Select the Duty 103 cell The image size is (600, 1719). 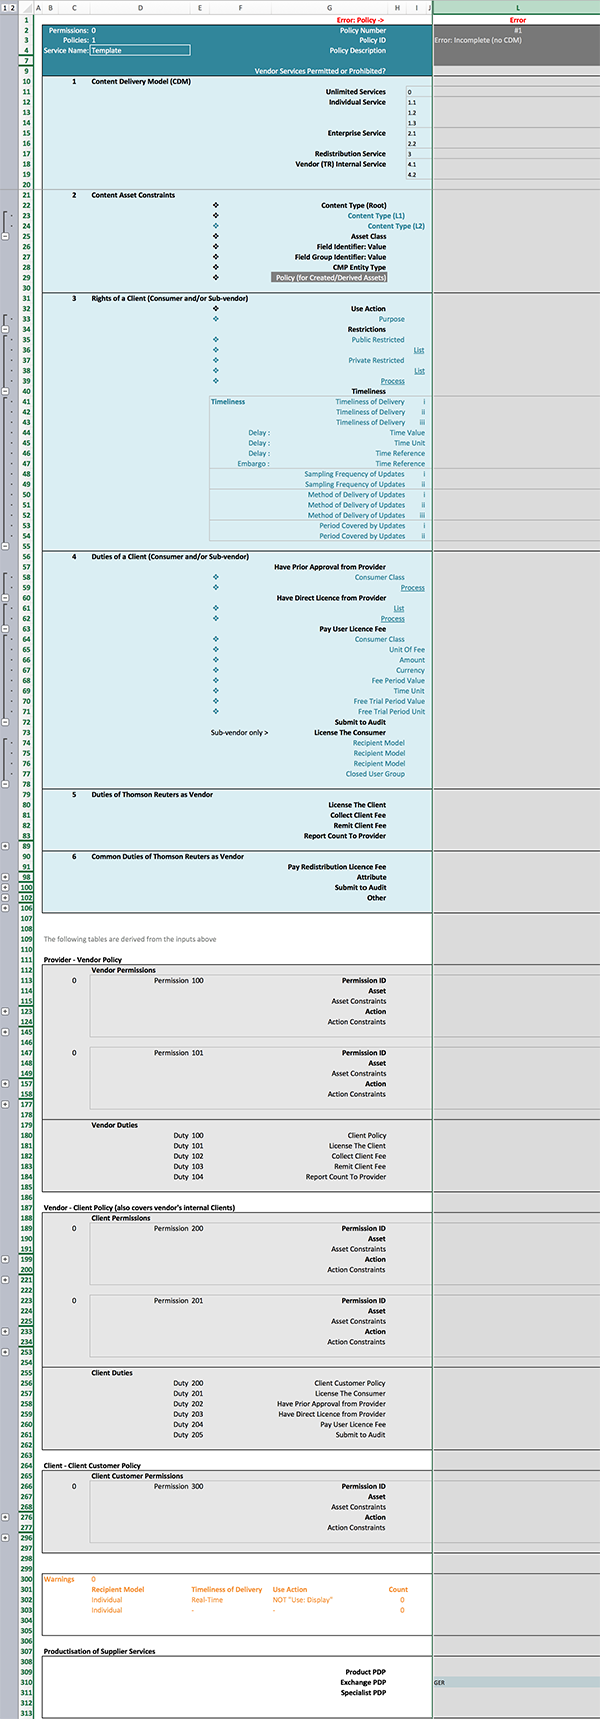click(188, 1166)
